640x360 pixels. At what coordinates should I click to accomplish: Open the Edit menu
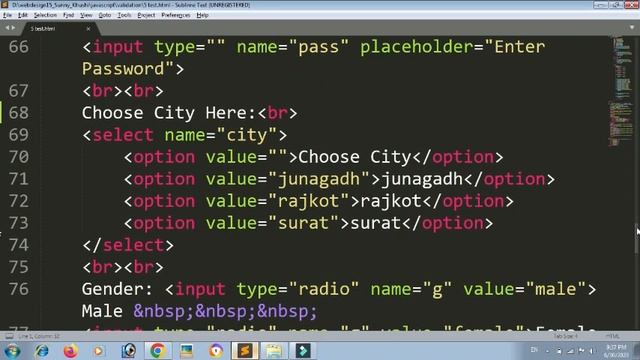[x=22, y=15]
